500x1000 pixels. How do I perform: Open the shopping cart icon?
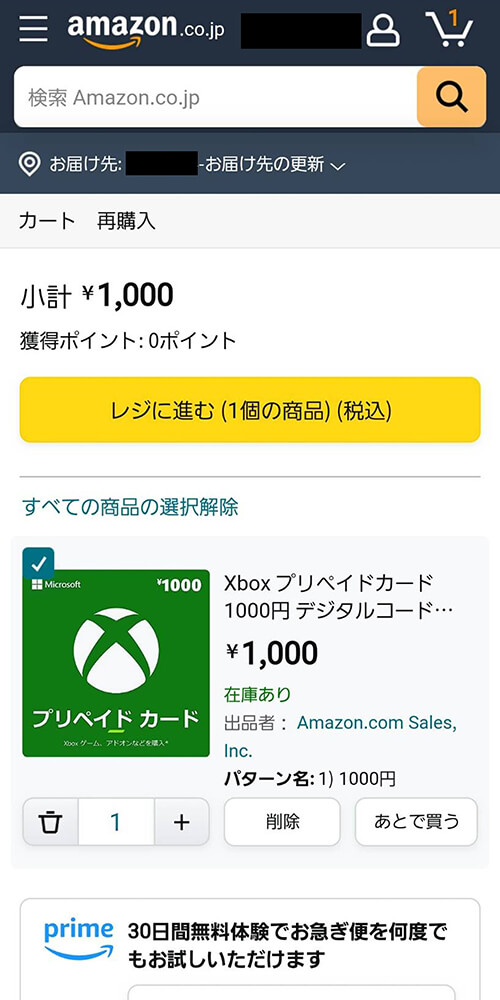450,29
